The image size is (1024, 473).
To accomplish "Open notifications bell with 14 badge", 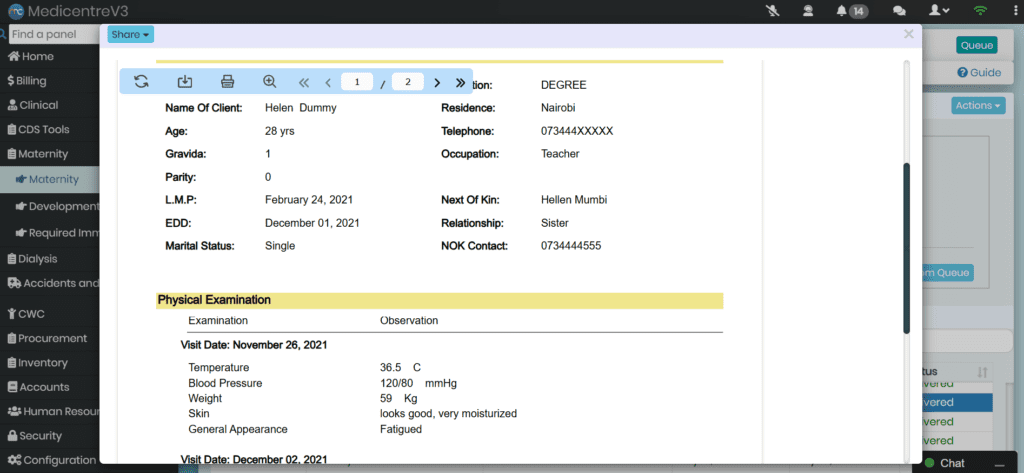I will [852, 10].
